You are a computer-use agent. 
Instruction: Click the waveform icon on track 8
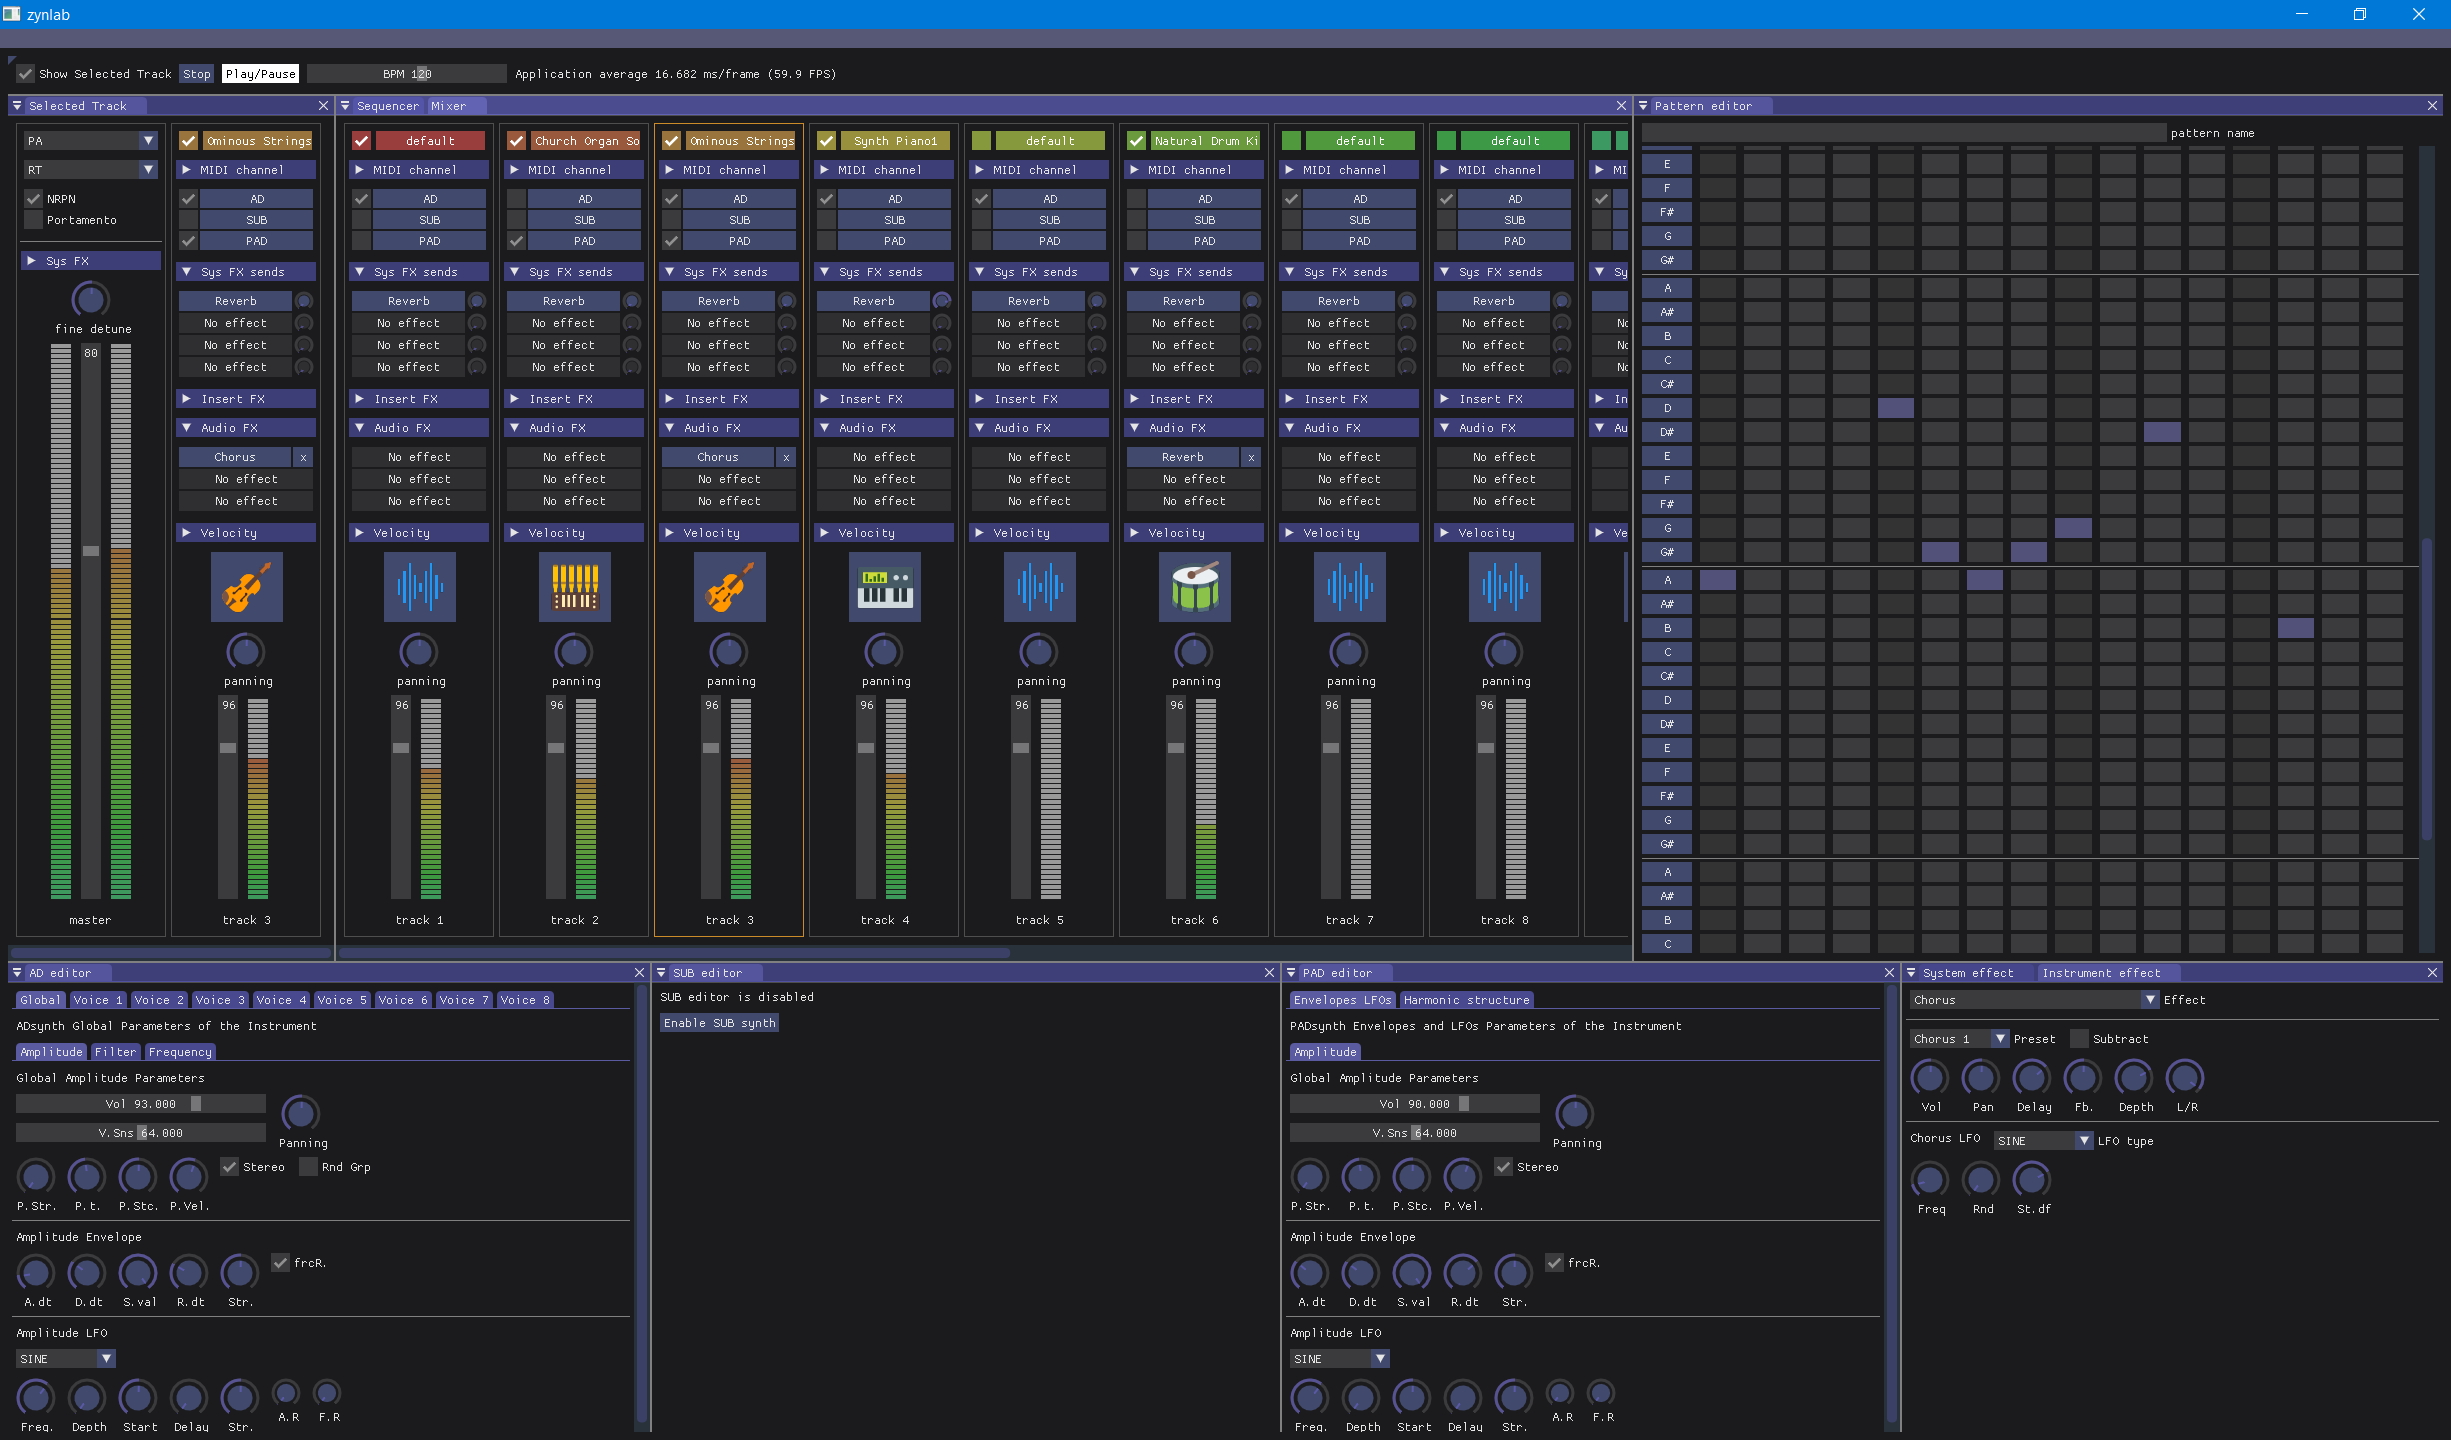(1504, 587)
